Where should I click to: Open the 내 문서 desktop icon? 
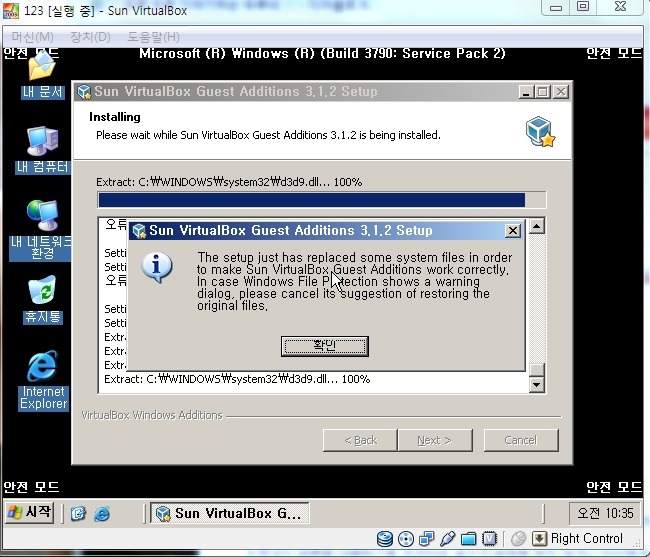[42, 77]
